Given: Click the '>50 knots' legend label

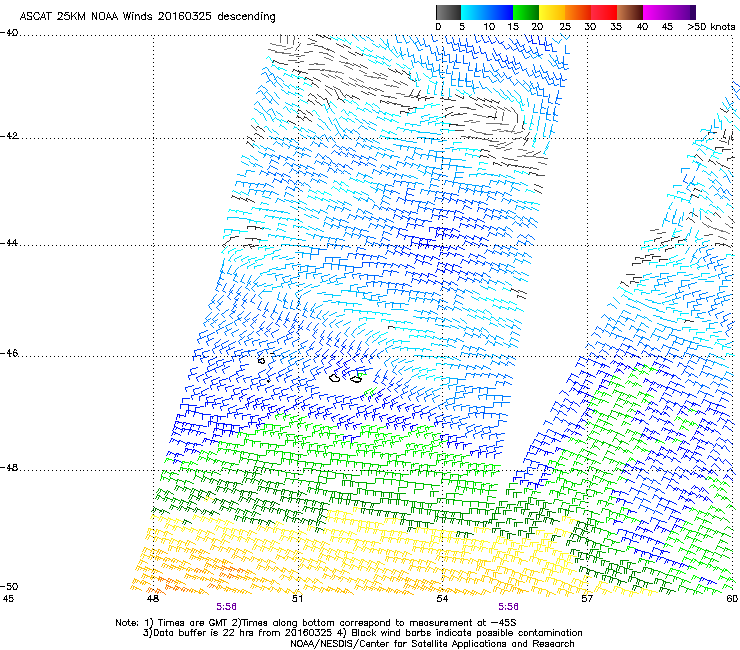Looking at the screenshot, I should [711, 27].
